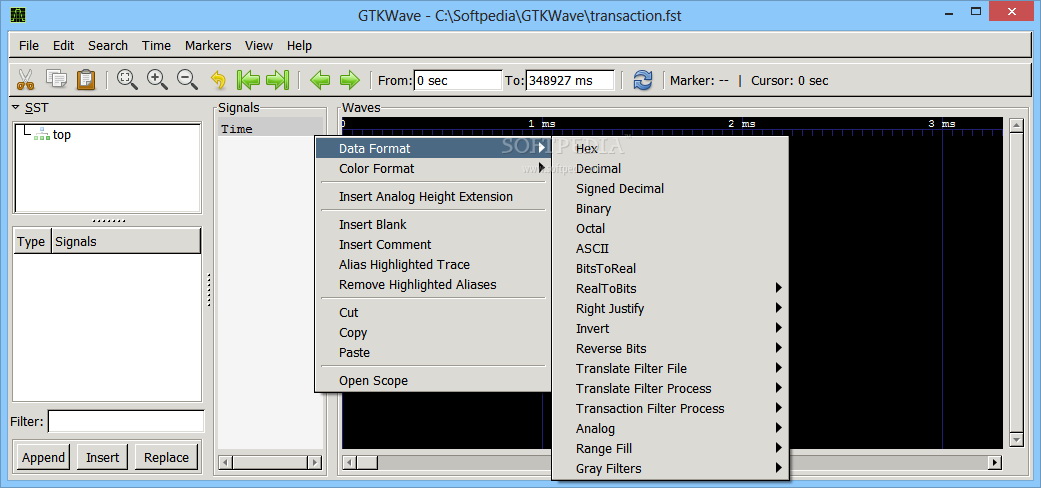Click the GTKWave title bar app icon

coord(19,15)
